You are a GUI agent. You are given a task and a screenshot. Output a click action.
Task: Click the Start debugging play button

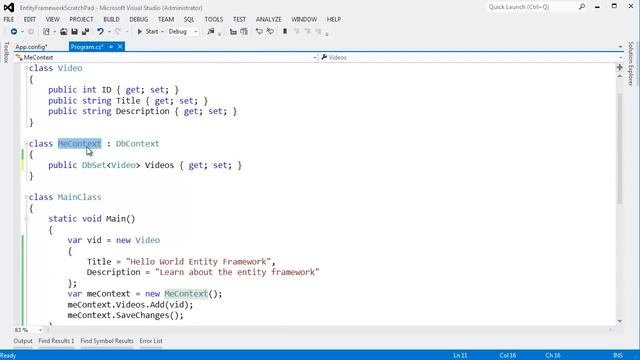(148, 31)
